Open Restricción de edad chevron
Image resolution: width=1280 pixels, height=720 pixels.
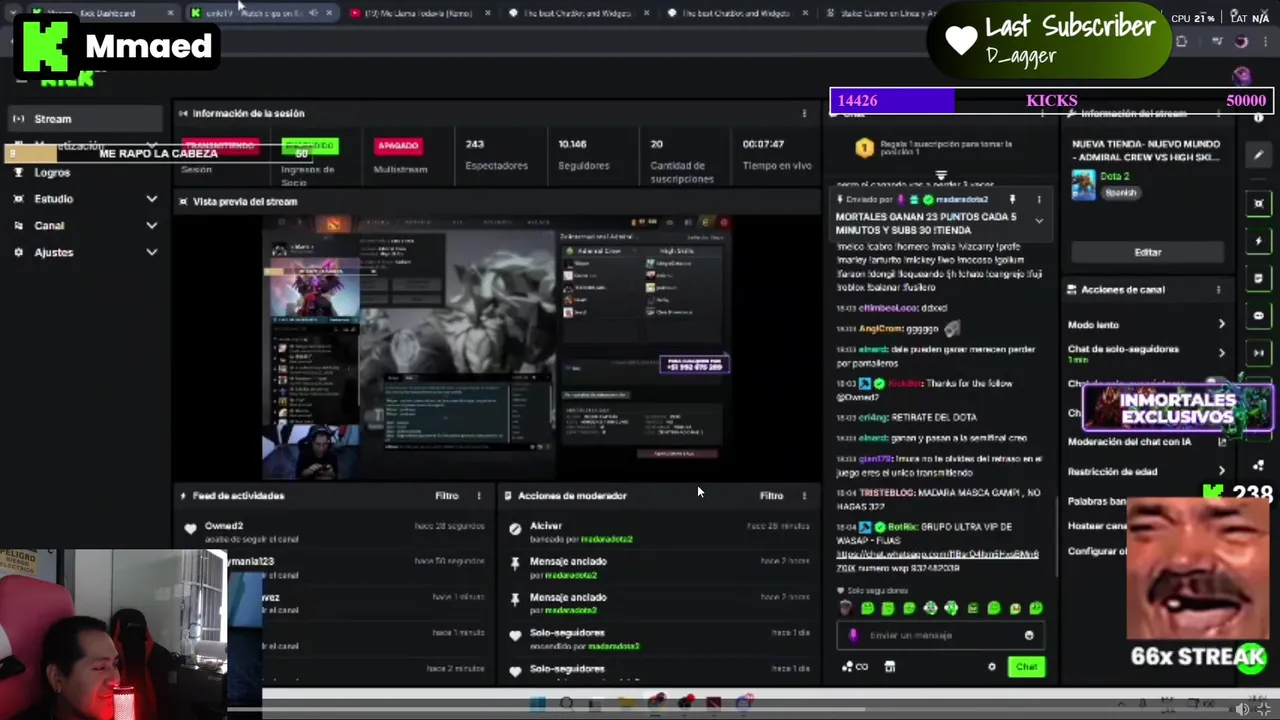click(1221, 471)
